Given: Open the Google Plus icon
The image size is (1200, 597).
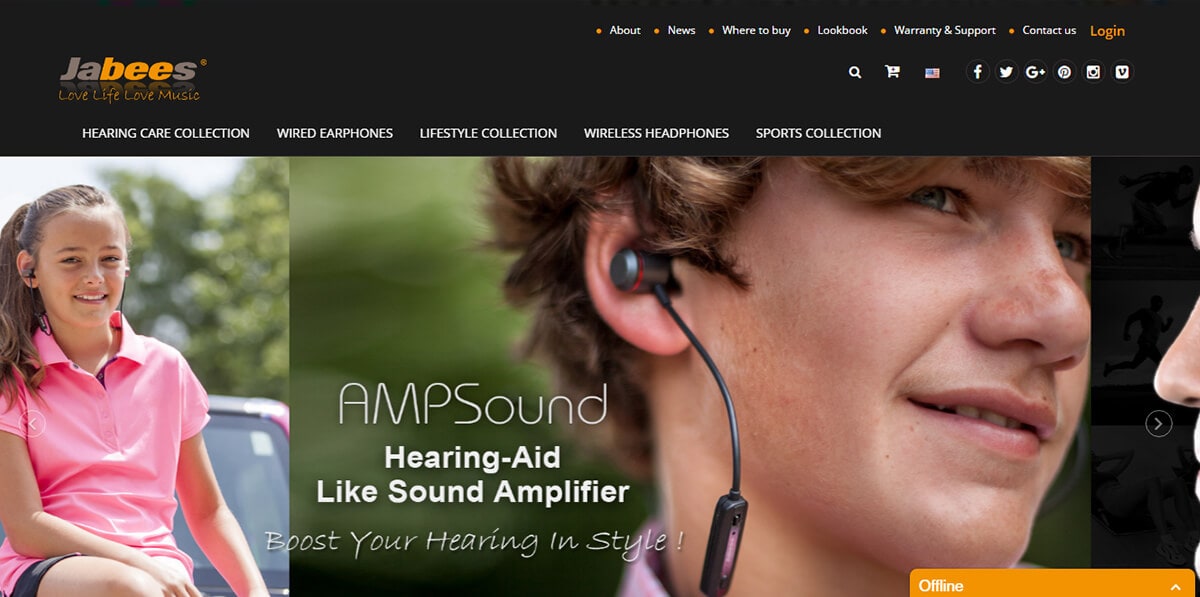Looking at the screenshot, I should pos(1035,72).
